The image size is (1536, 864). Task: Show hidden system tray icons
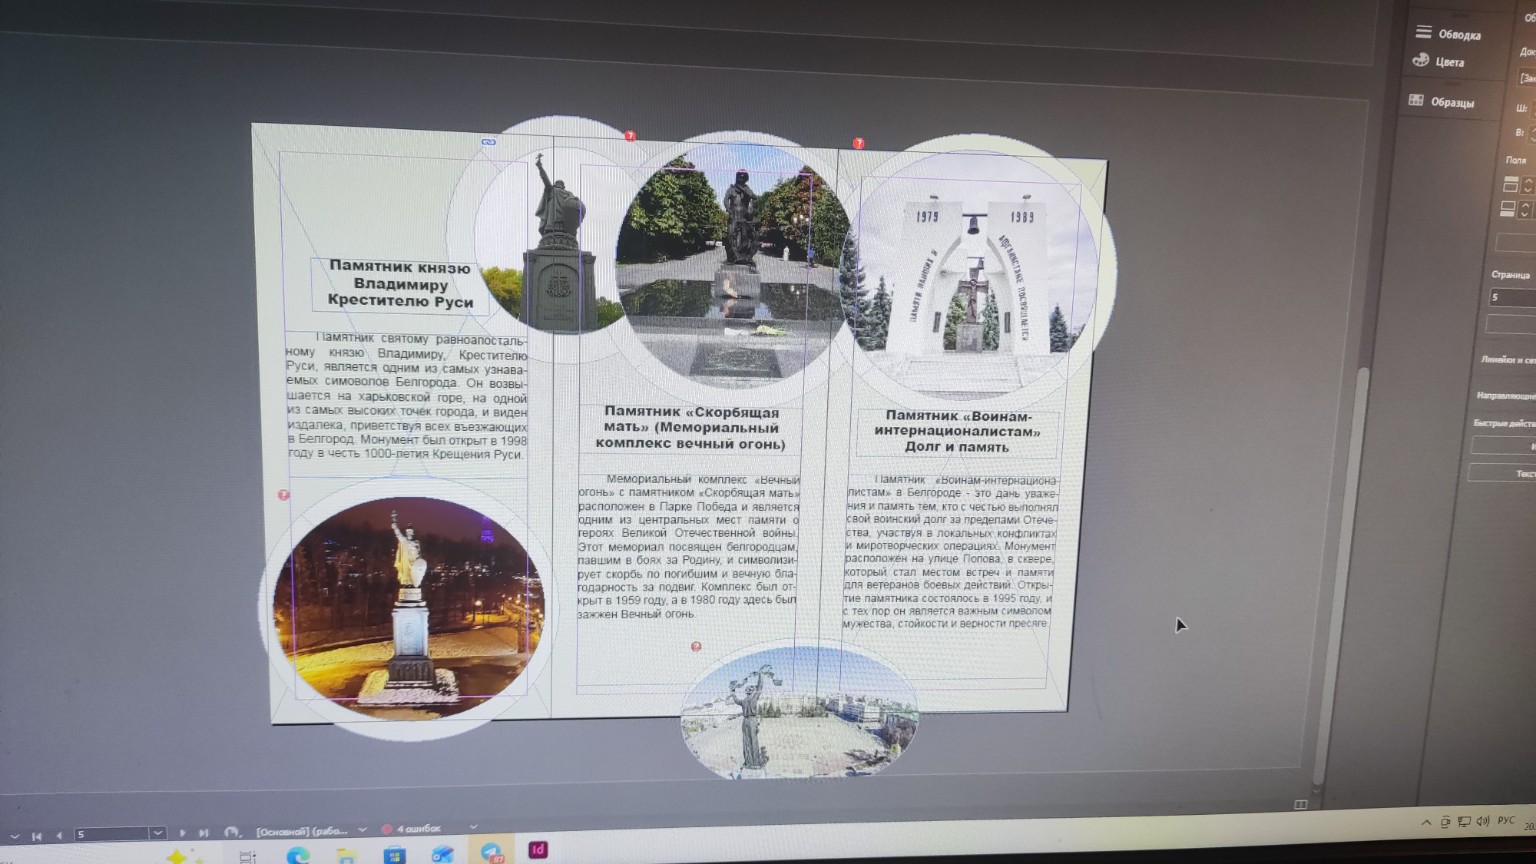coord(1425,822)
